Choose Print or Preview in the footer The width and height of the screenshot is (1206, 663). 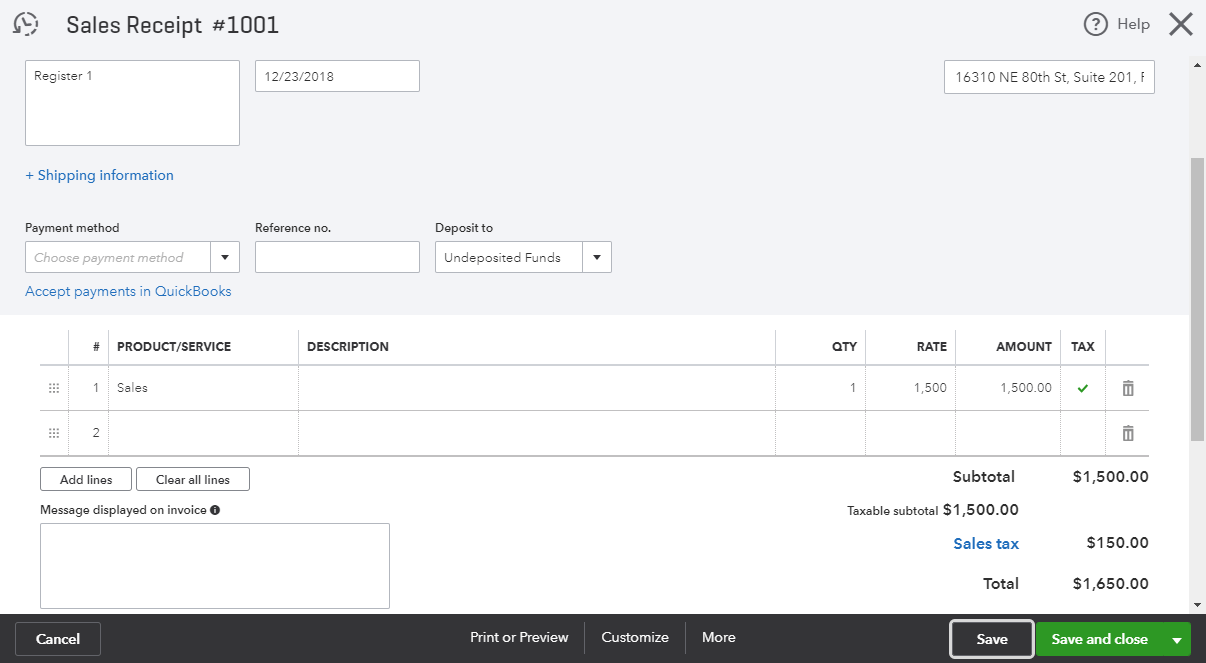tap(519, 638)
